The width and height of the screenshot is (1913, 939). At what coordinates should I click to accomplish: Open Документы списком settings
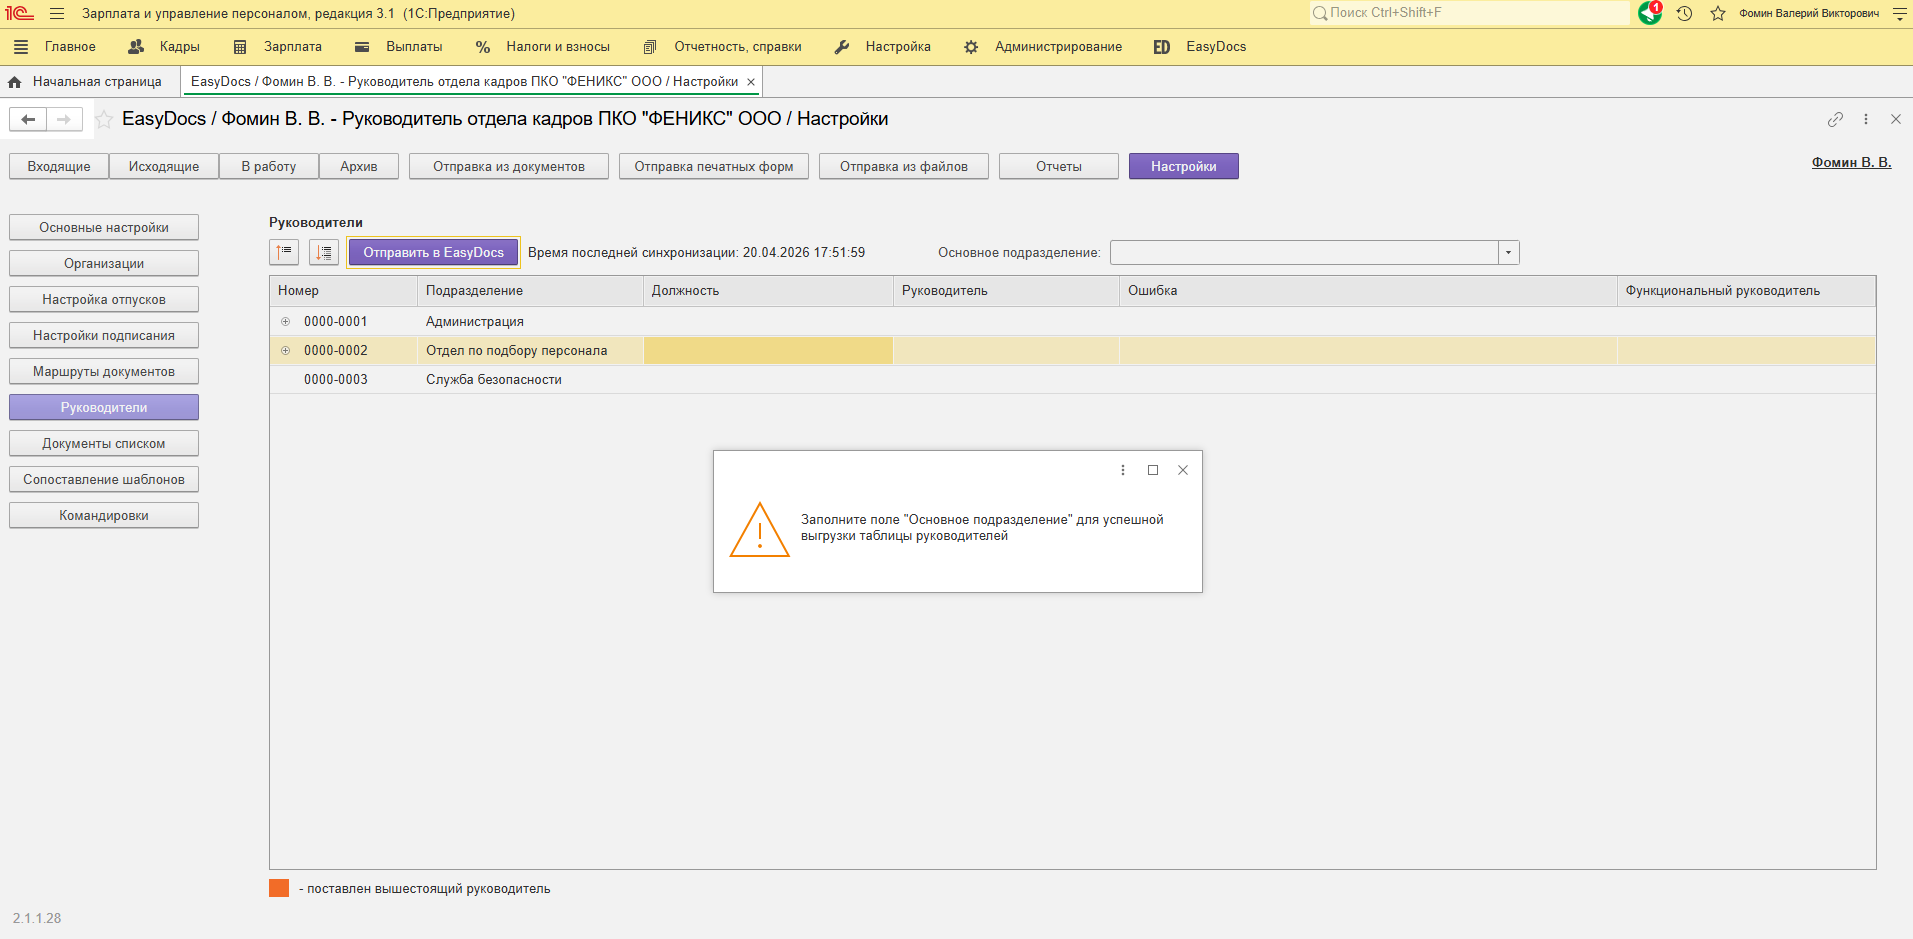[104, 444]
